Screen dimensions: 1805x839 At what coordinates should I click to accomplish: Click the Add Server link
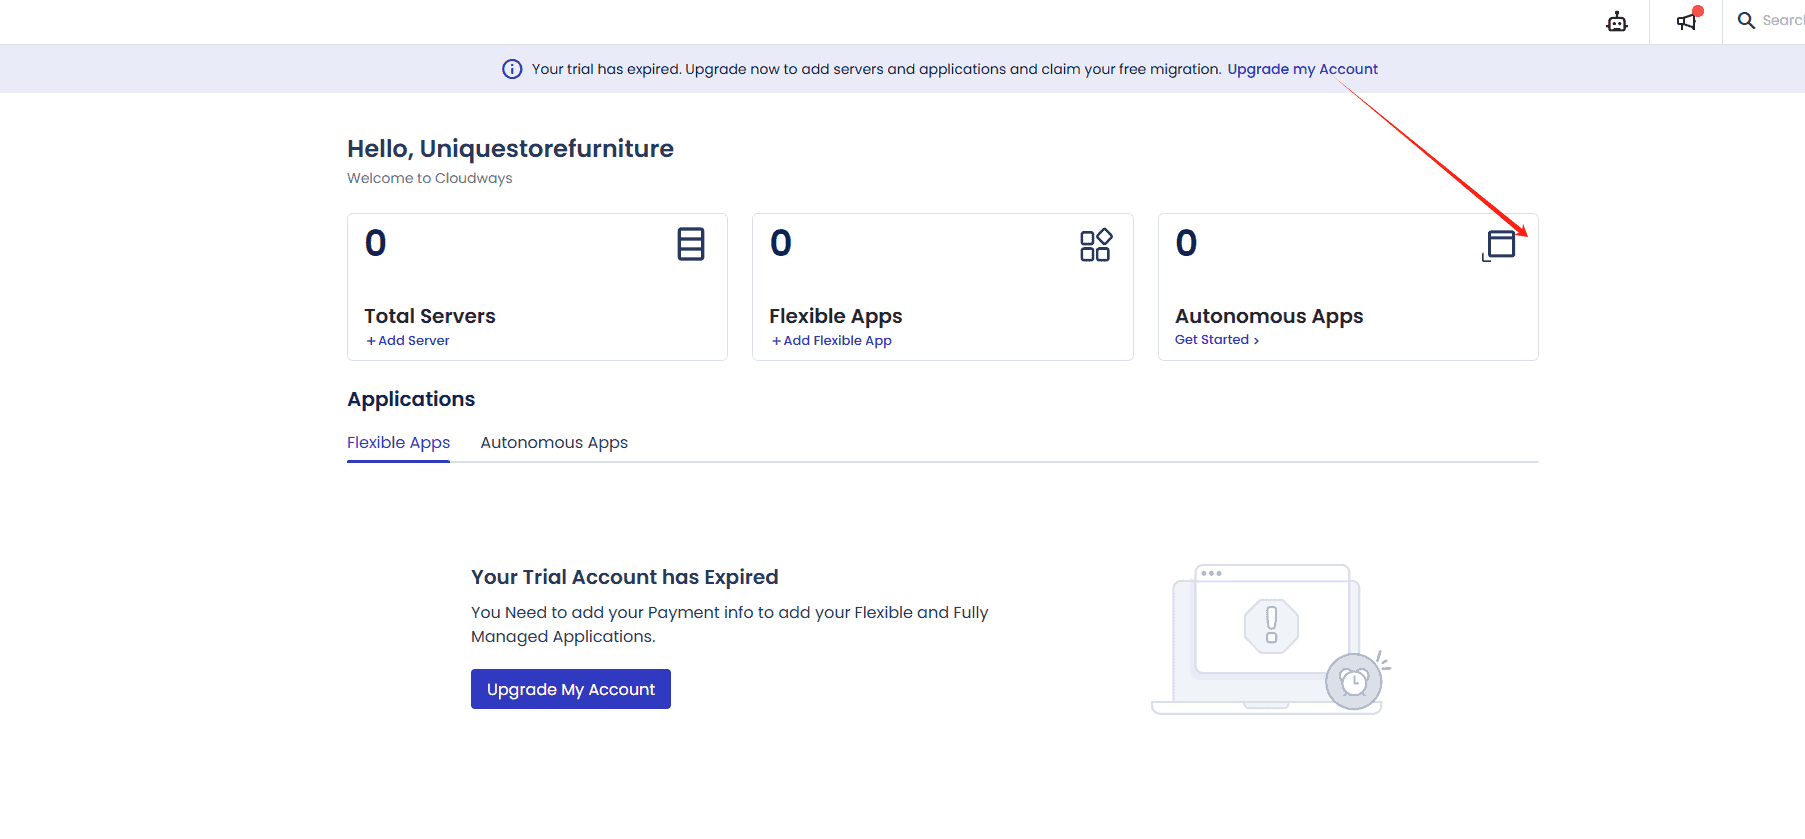[x=408, y=341]
